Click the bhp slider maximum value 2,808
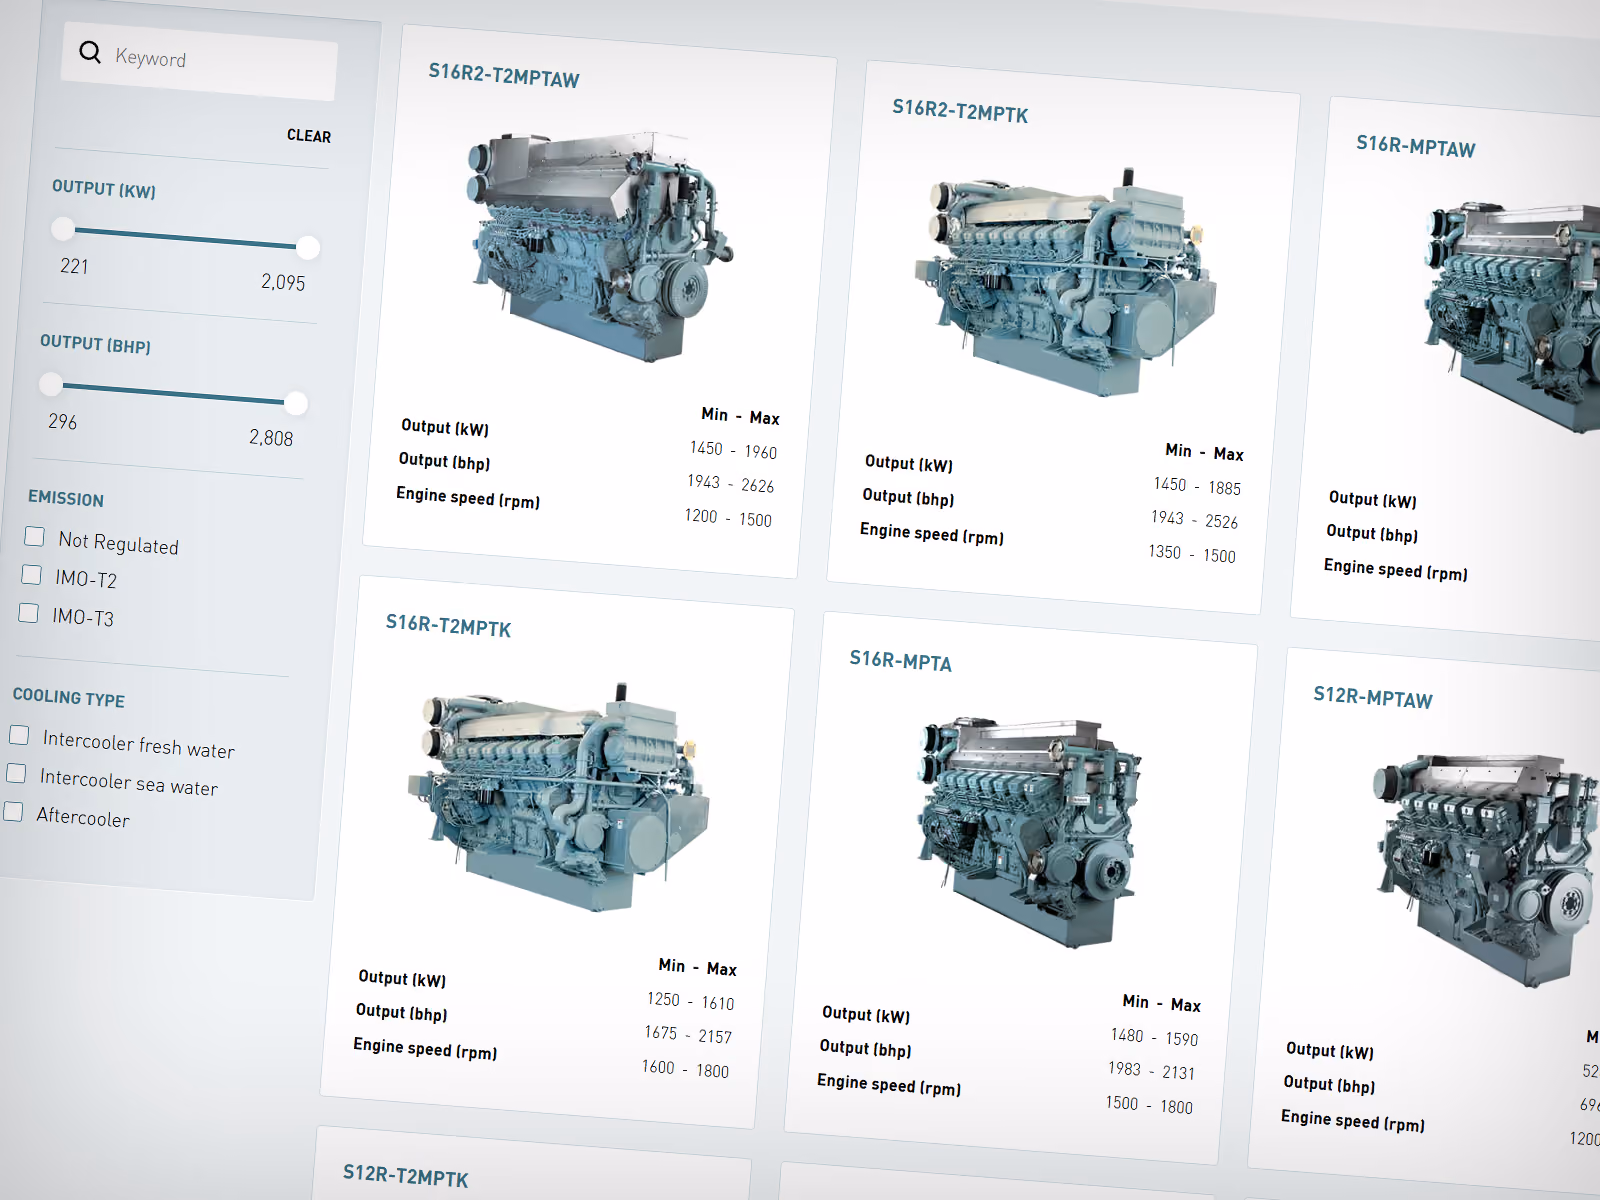Image resolution: width=1600 pixels, height=1200 pixels. (271, 437)
